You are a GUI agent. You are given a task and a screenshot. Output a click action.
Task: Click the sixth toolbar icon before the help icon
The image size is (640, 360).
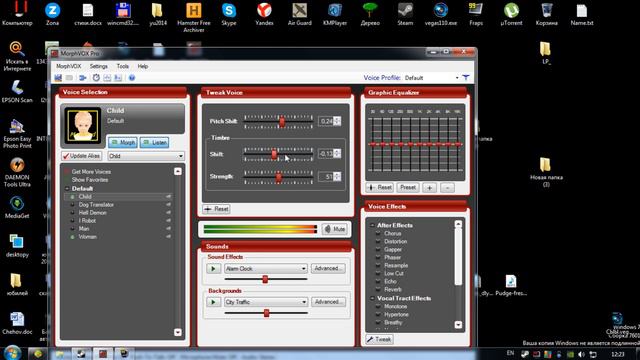tap(118, 78)
